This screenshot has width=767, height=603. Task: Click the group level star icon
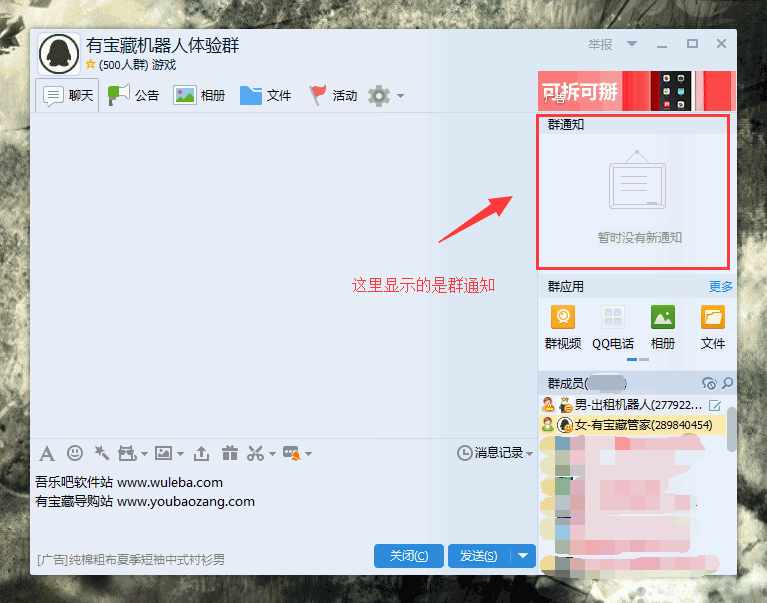(x=90, y=64)
